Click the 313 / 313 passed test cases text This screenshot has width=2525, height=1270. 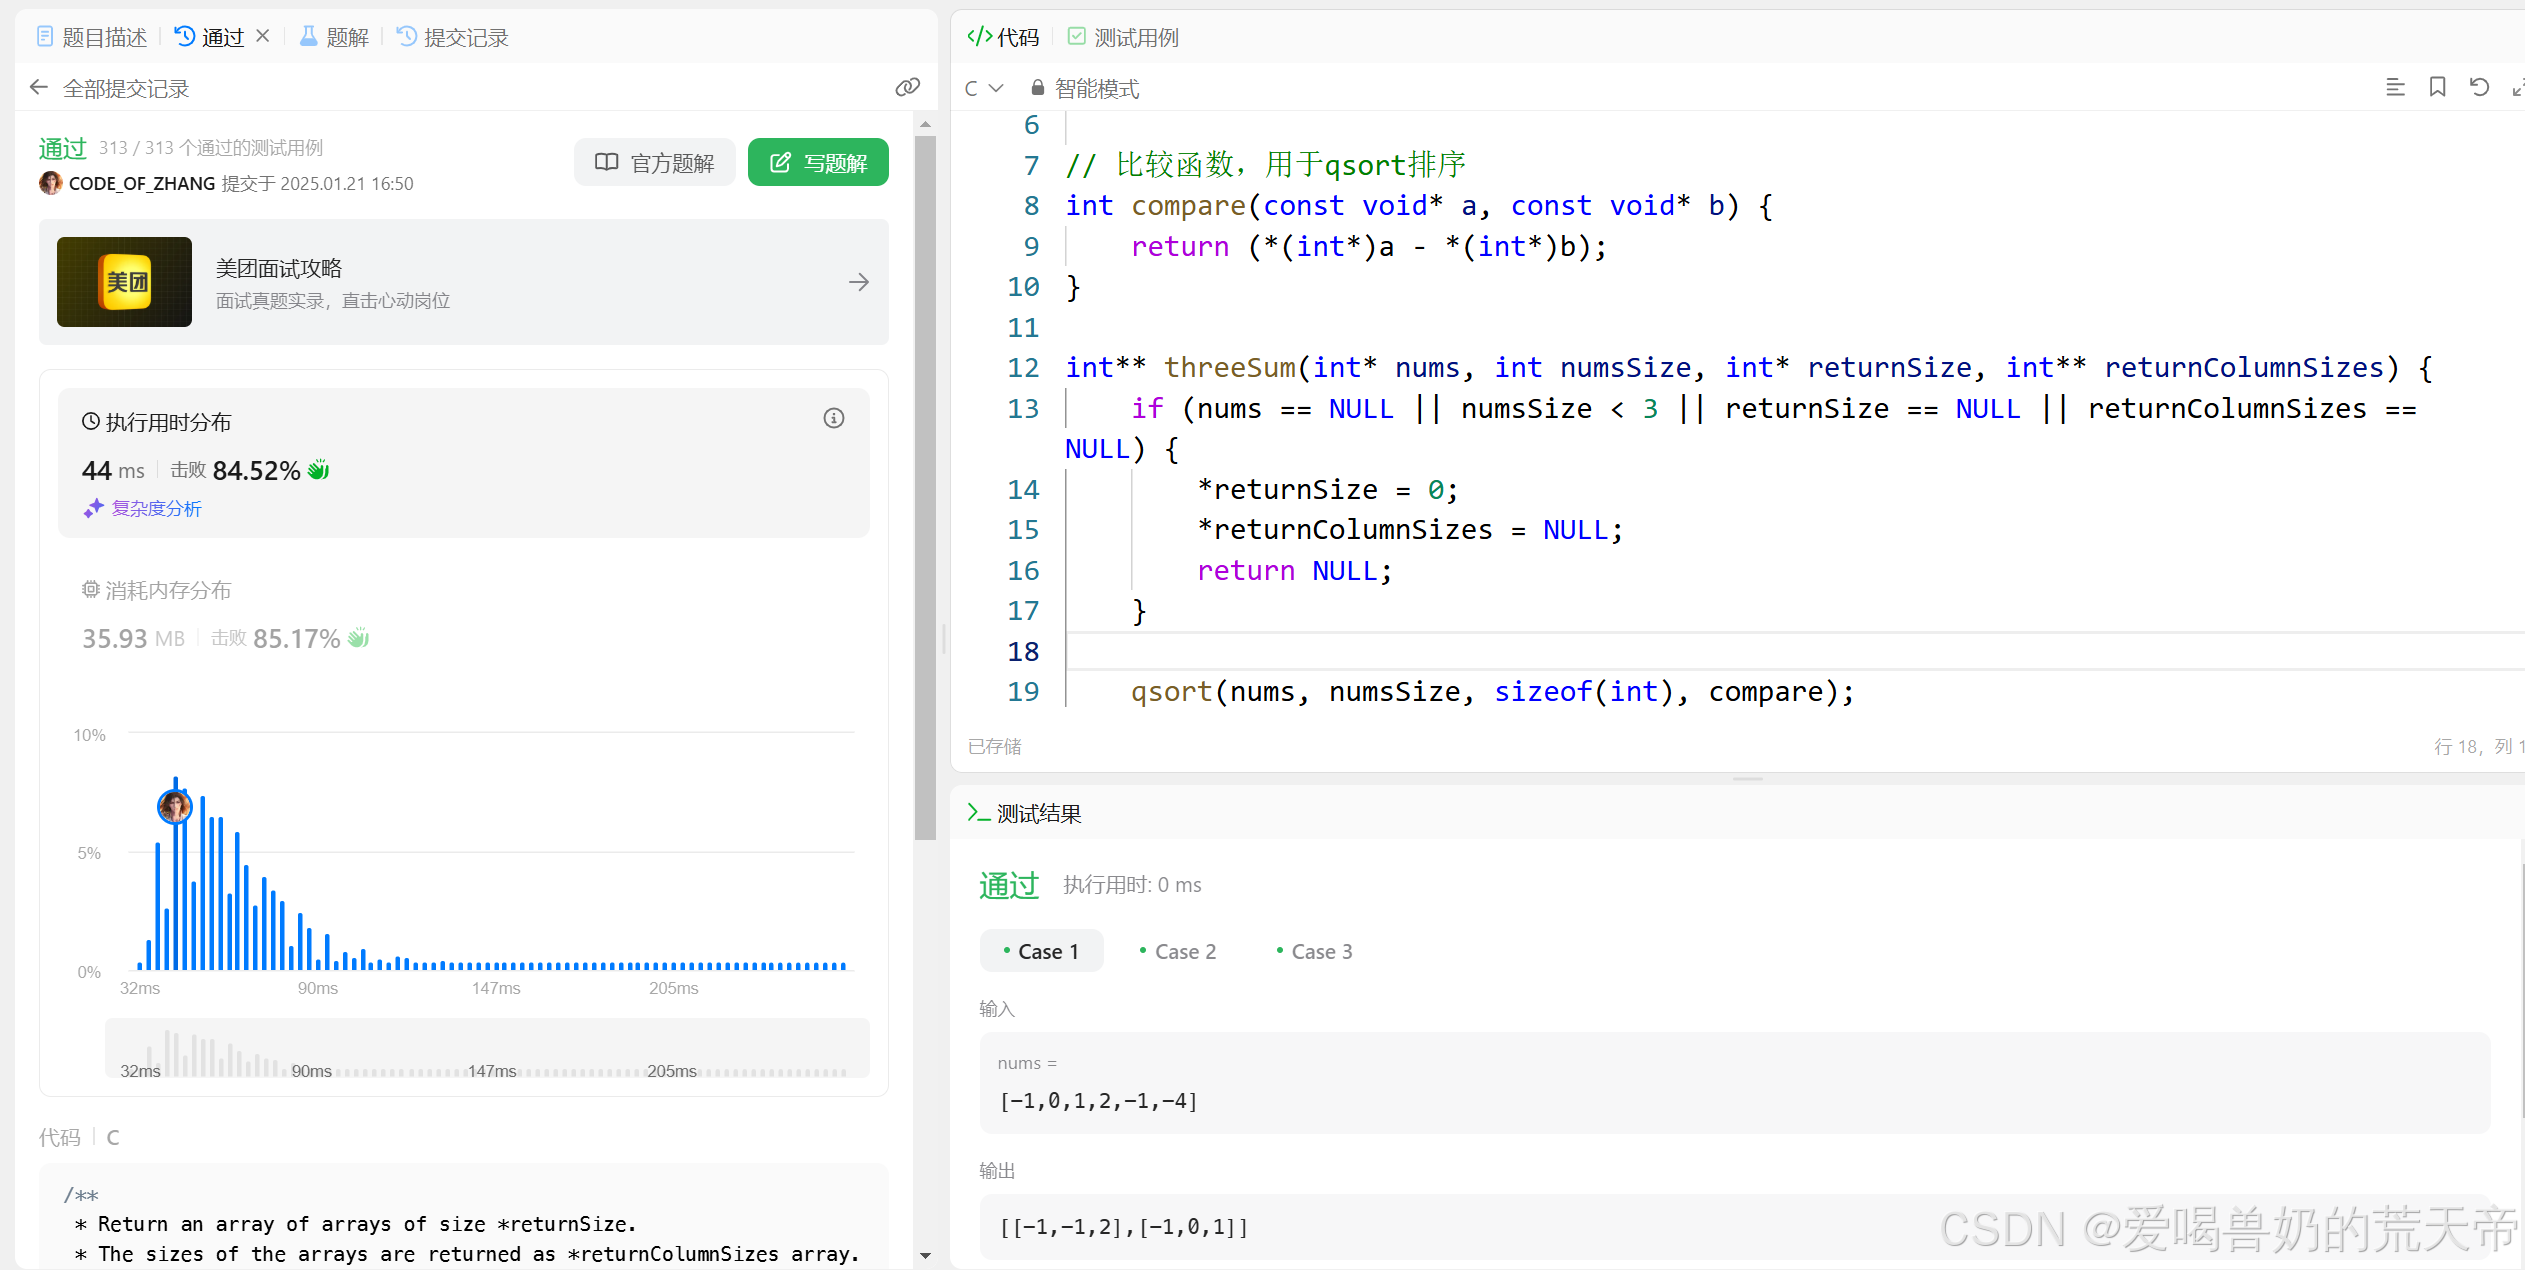click(211, 148)
